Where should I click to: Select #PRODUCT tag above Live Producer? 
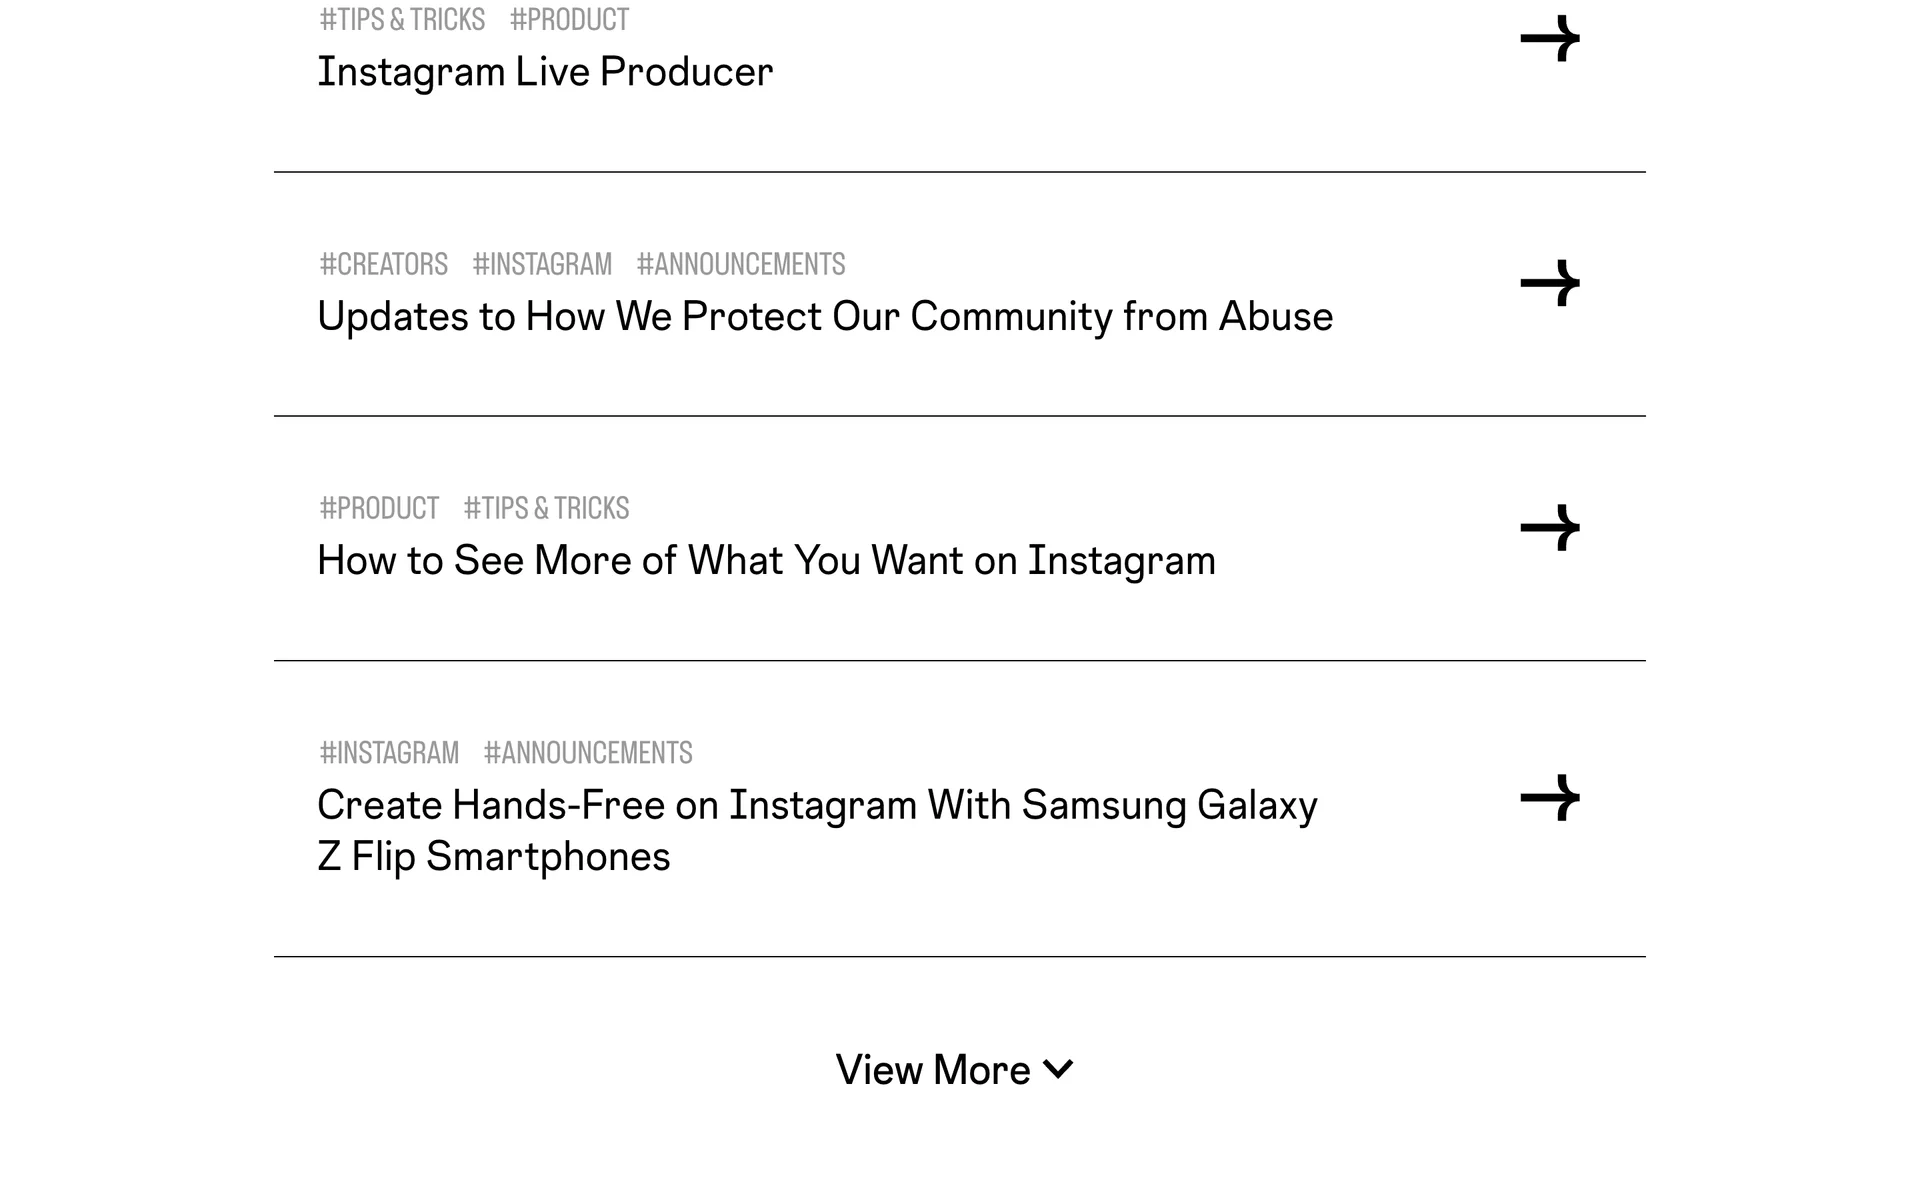click(569, 19)
